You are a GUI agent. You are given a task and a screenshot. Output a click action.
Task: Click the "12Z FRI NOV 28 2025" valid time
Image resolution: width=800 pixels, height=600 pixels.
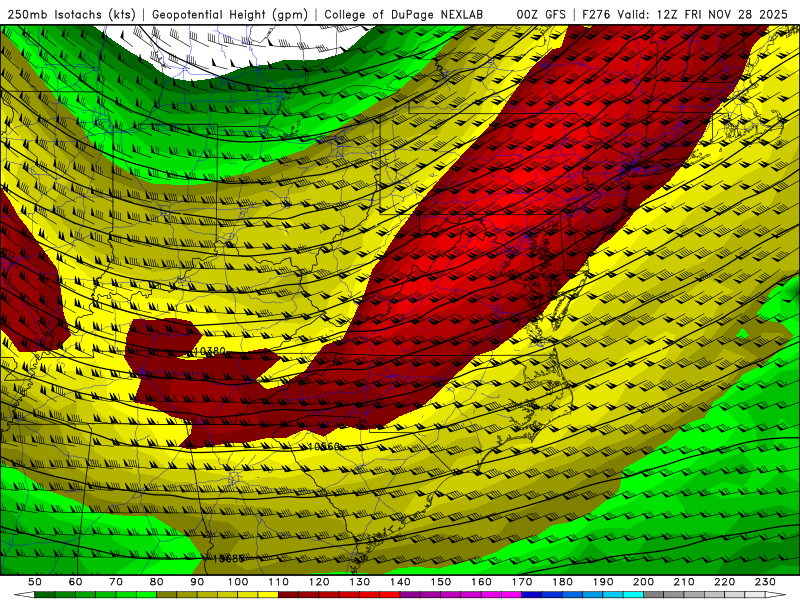coord(722,15)
